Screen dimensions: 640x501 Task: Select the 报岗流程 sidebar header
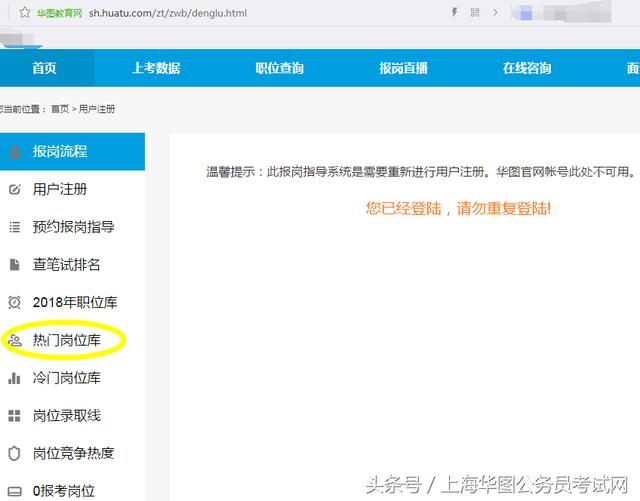tap(72, 151)
